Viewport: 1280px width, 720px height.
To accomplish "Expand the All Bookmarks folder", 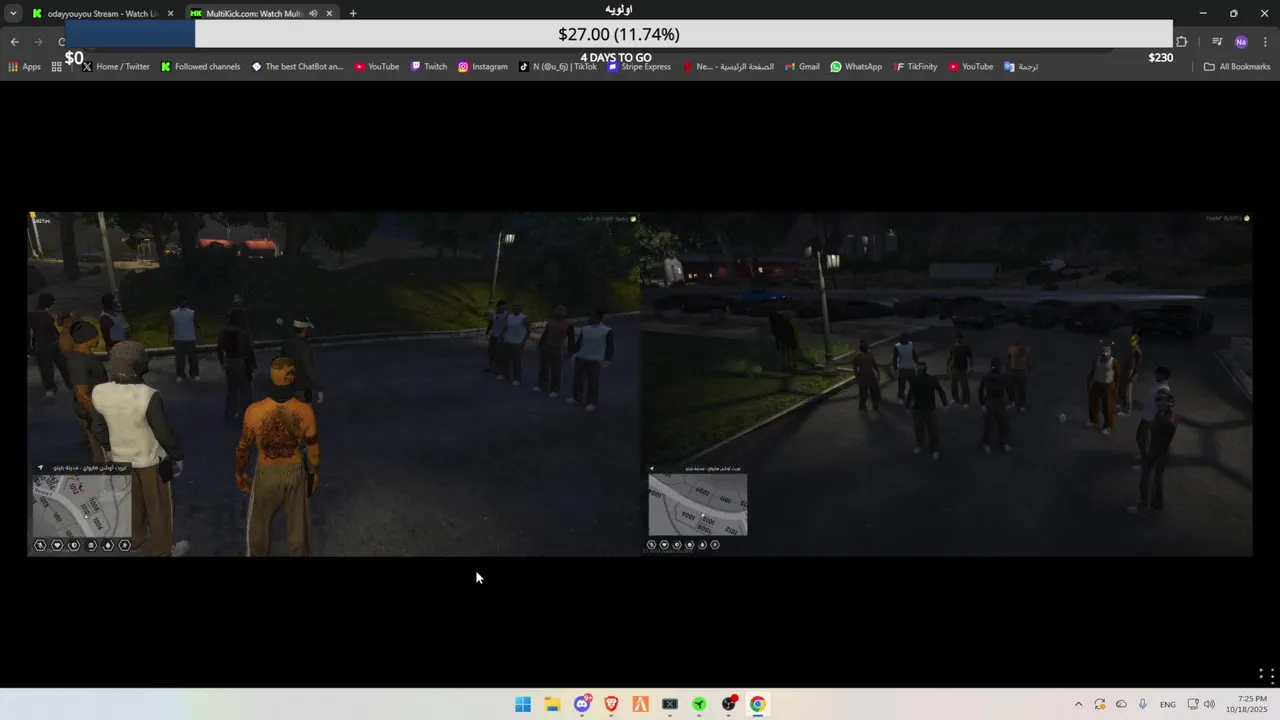I will click(x=1237, y=67).
